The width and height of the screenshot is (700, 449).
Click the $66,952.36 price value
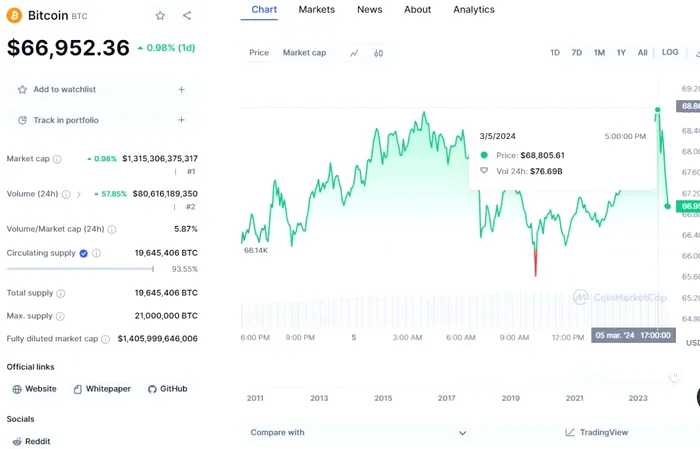(68, 48)
